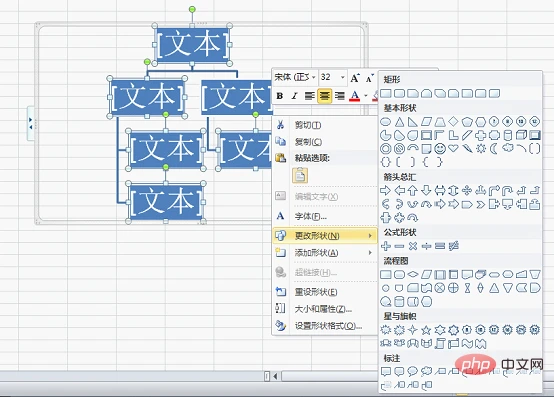Select the Horizontal Scroll shape

click(453, 343)
